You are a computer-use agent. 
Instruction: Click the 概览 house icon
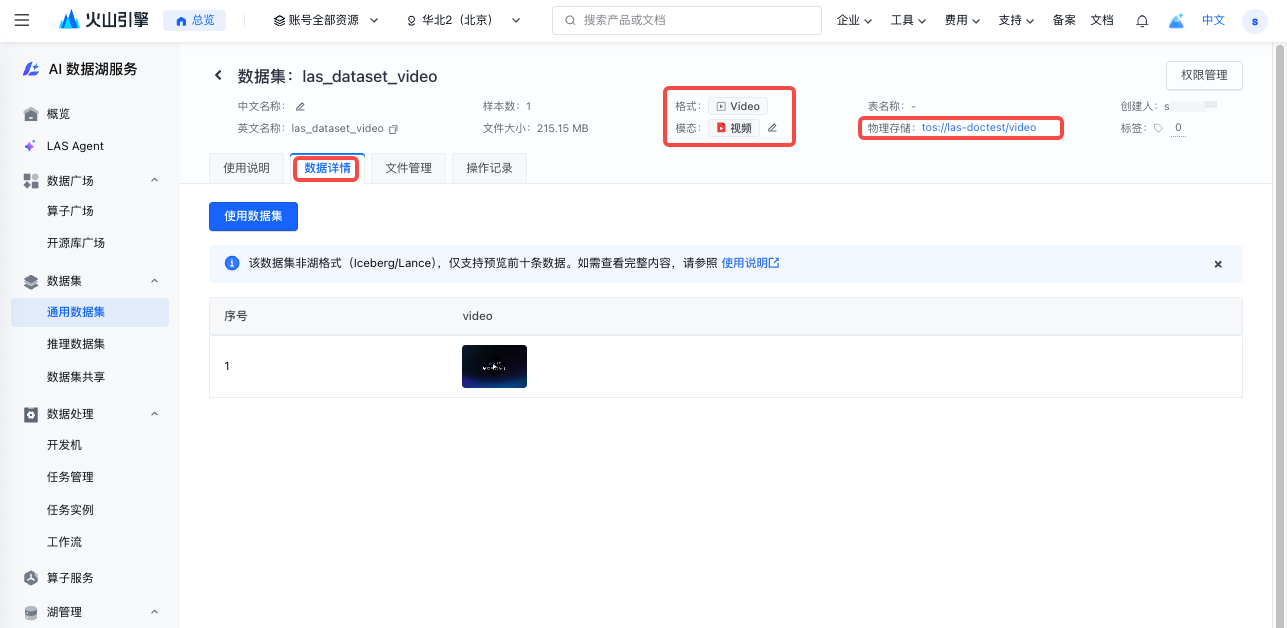(x=31, y=114)
